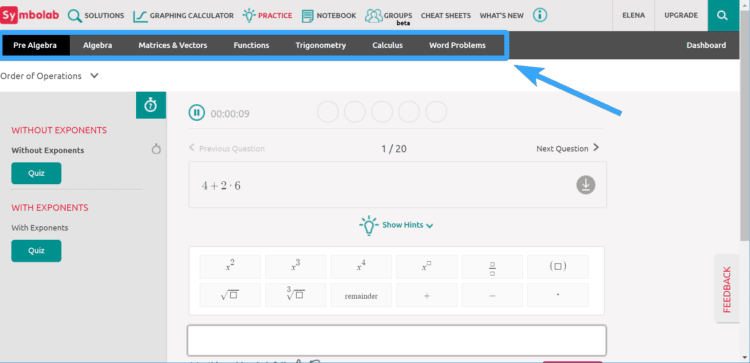Viewport: 750px width, 363px height.
Task: Start the With Exponents Quiz
Action: 36,251
